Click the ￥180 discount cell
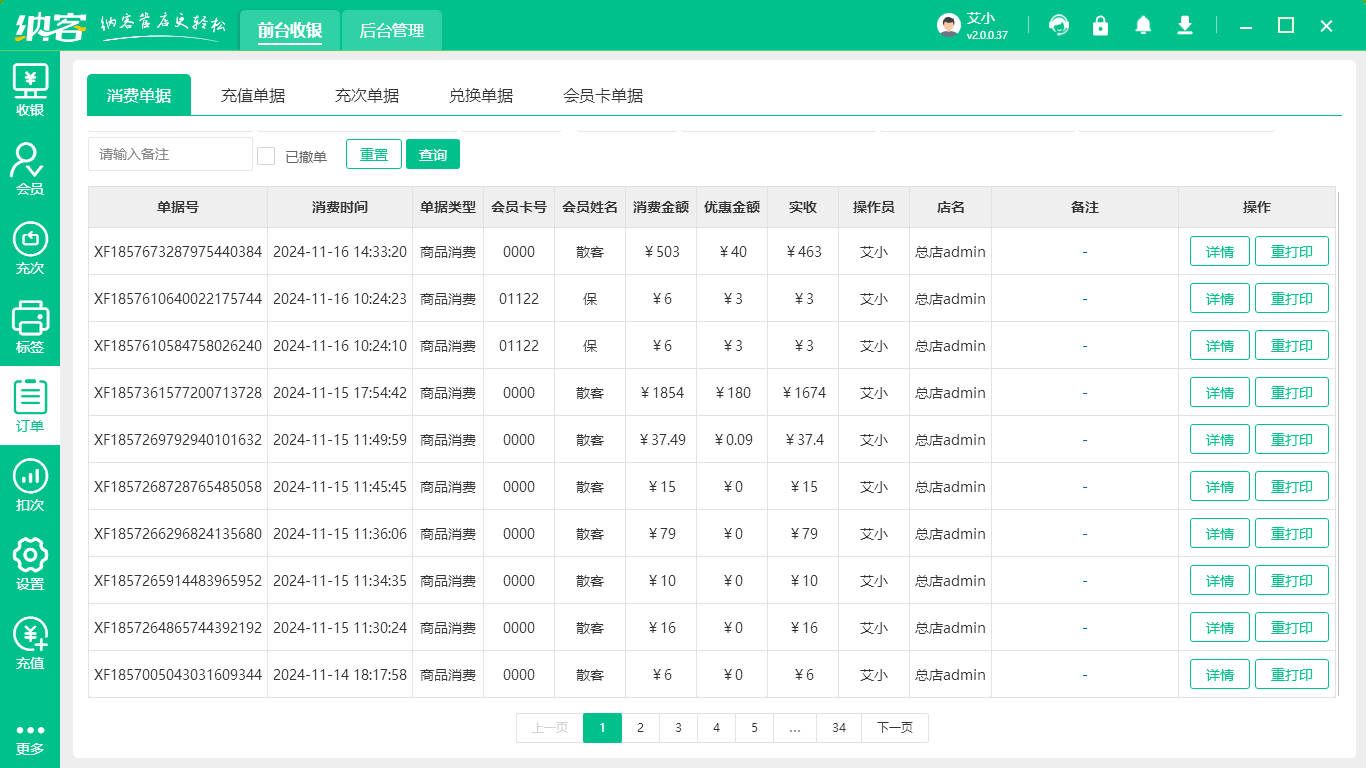 pyautogui.click(x=732, y=393)
